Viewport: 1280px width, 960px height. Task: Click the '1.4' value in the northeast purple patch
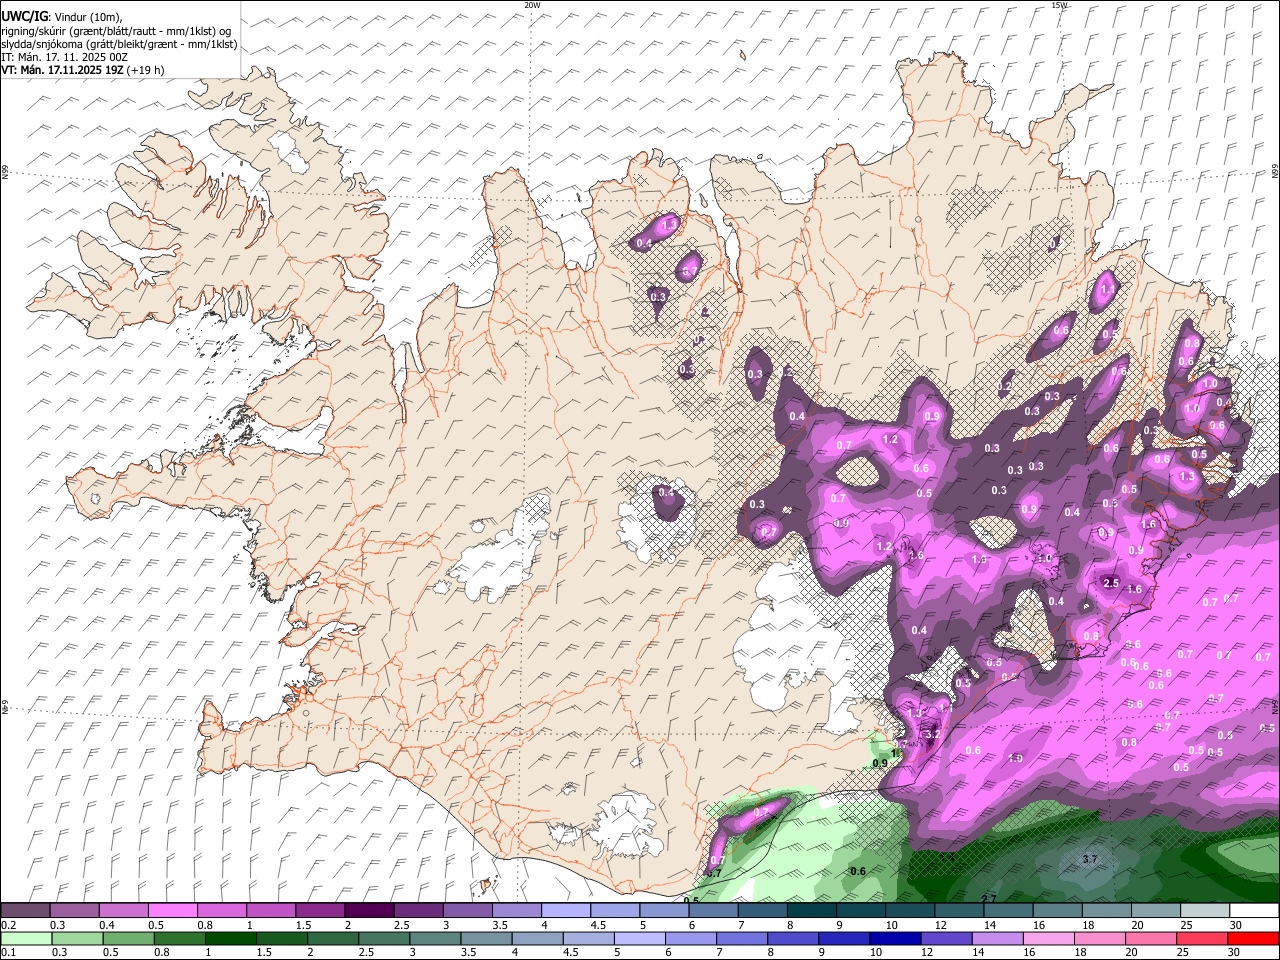1107,290
